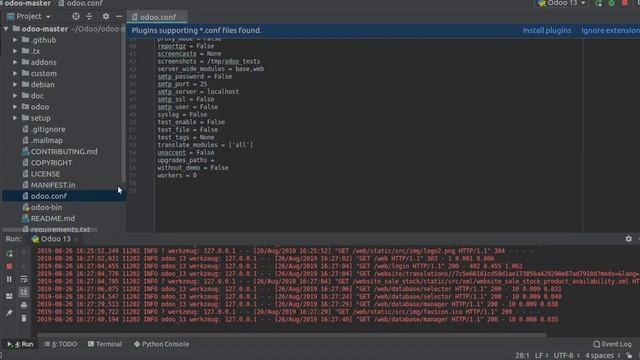Open Event Log
640x360 pixels.
click(x=612, y=344)
